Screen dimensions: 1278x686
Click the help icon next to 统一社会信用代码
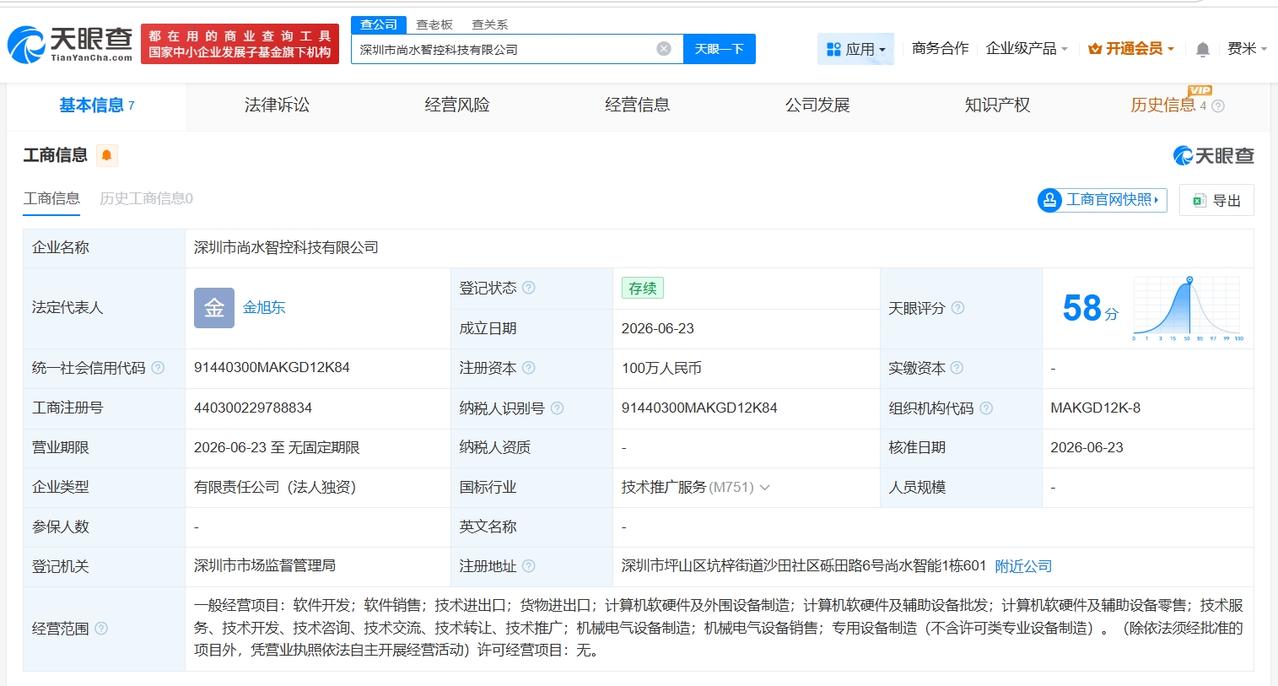coord(158,368)
